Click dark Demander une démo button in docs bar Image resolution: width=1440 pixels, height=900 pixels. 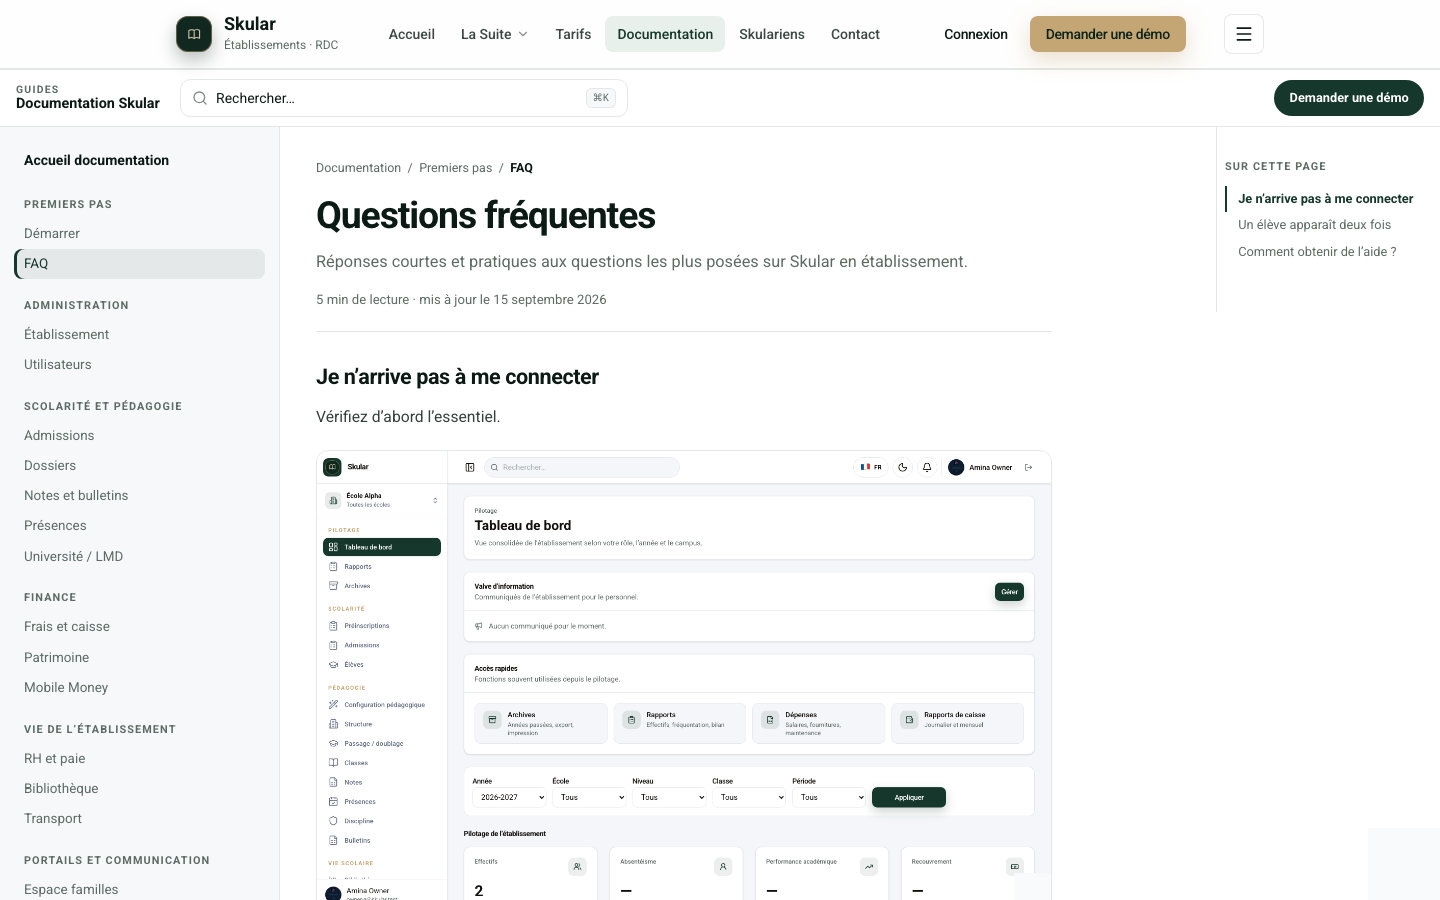(1349, 98)
